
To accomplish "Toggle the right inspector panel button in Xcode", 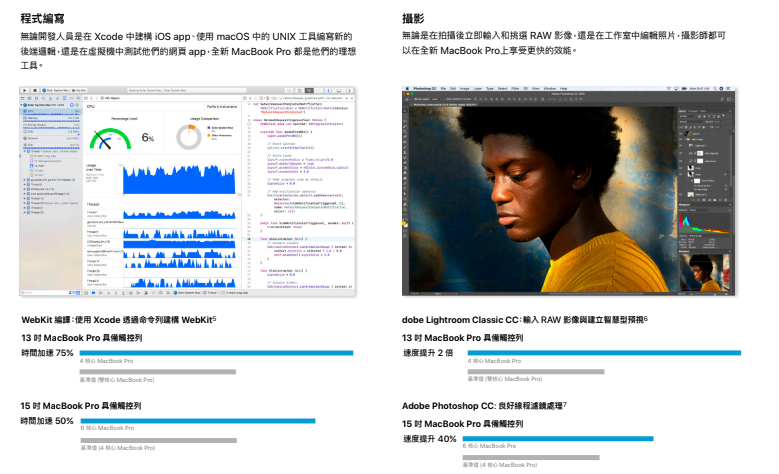I will [348, 90].
